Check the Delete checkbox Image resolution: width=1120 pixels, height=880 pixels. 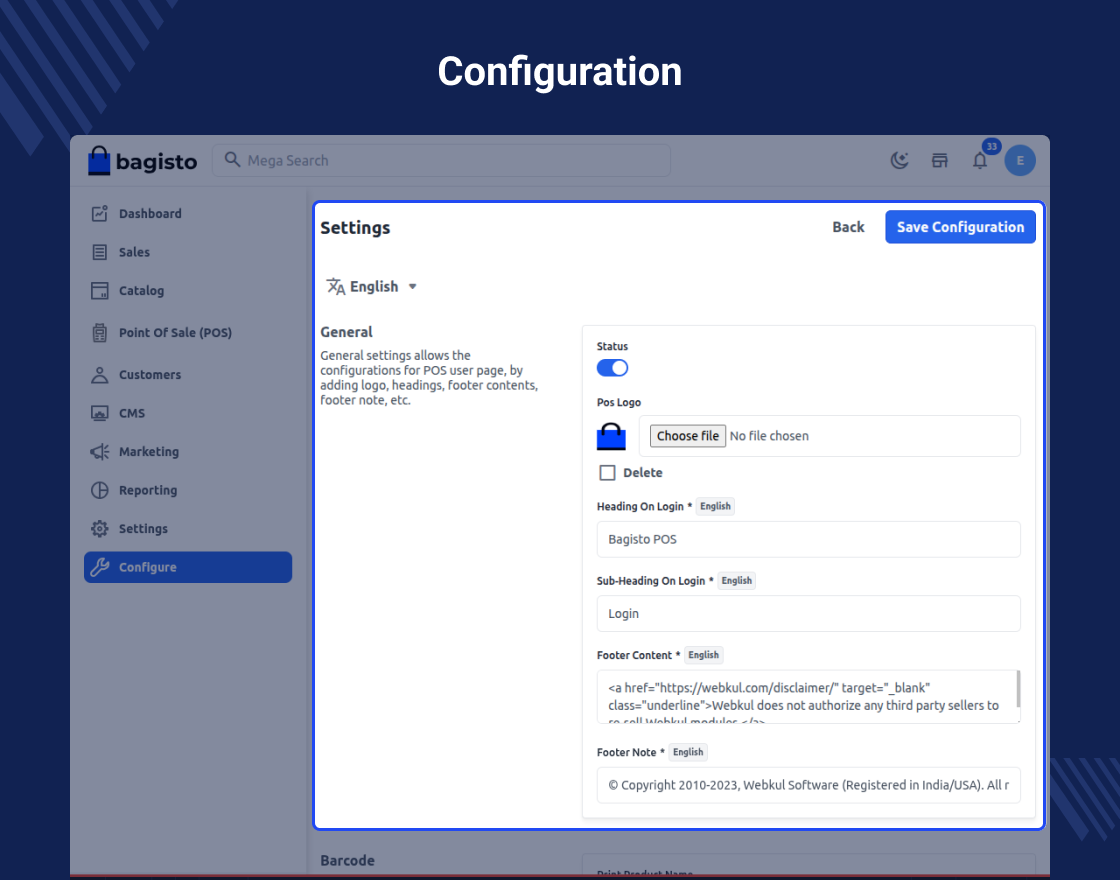click(x=607, y=473)
